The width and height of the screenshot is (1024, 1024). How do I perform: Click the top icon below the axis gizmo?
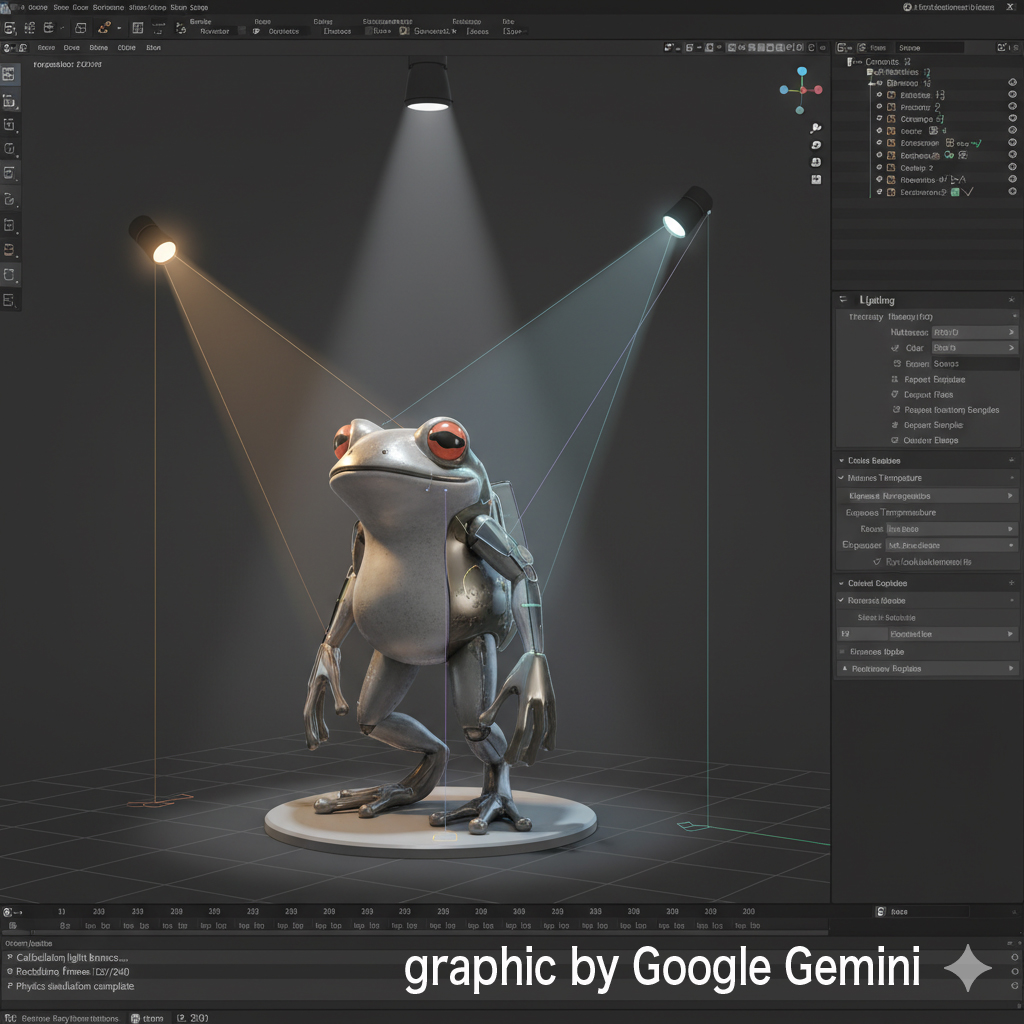click(816, 128)
